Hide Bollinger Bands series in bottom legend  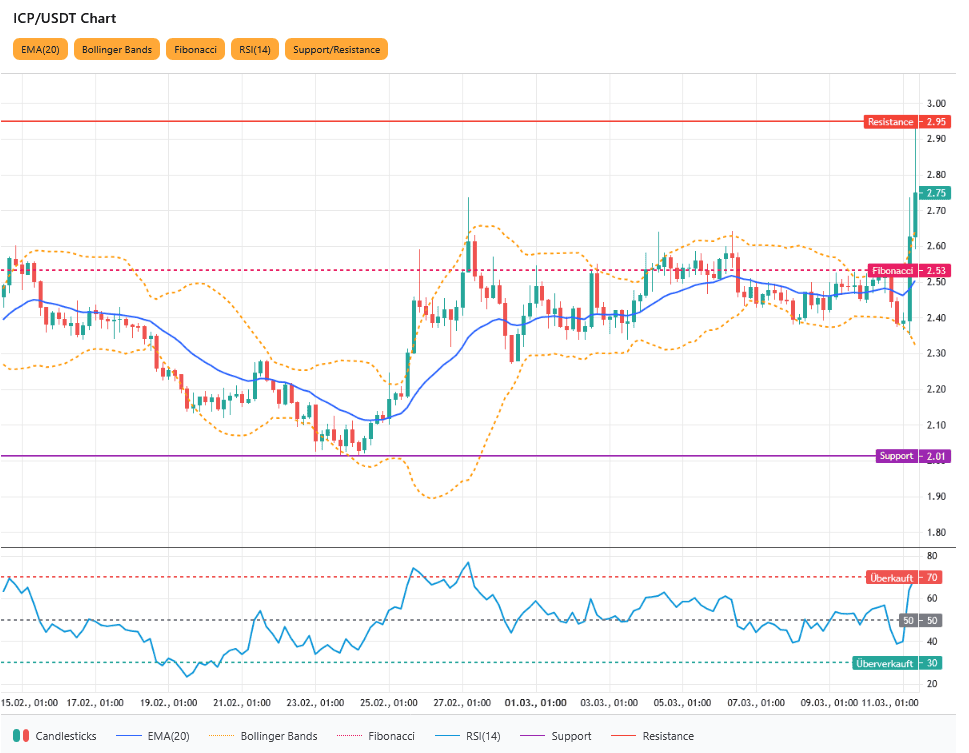coord(263,736)
